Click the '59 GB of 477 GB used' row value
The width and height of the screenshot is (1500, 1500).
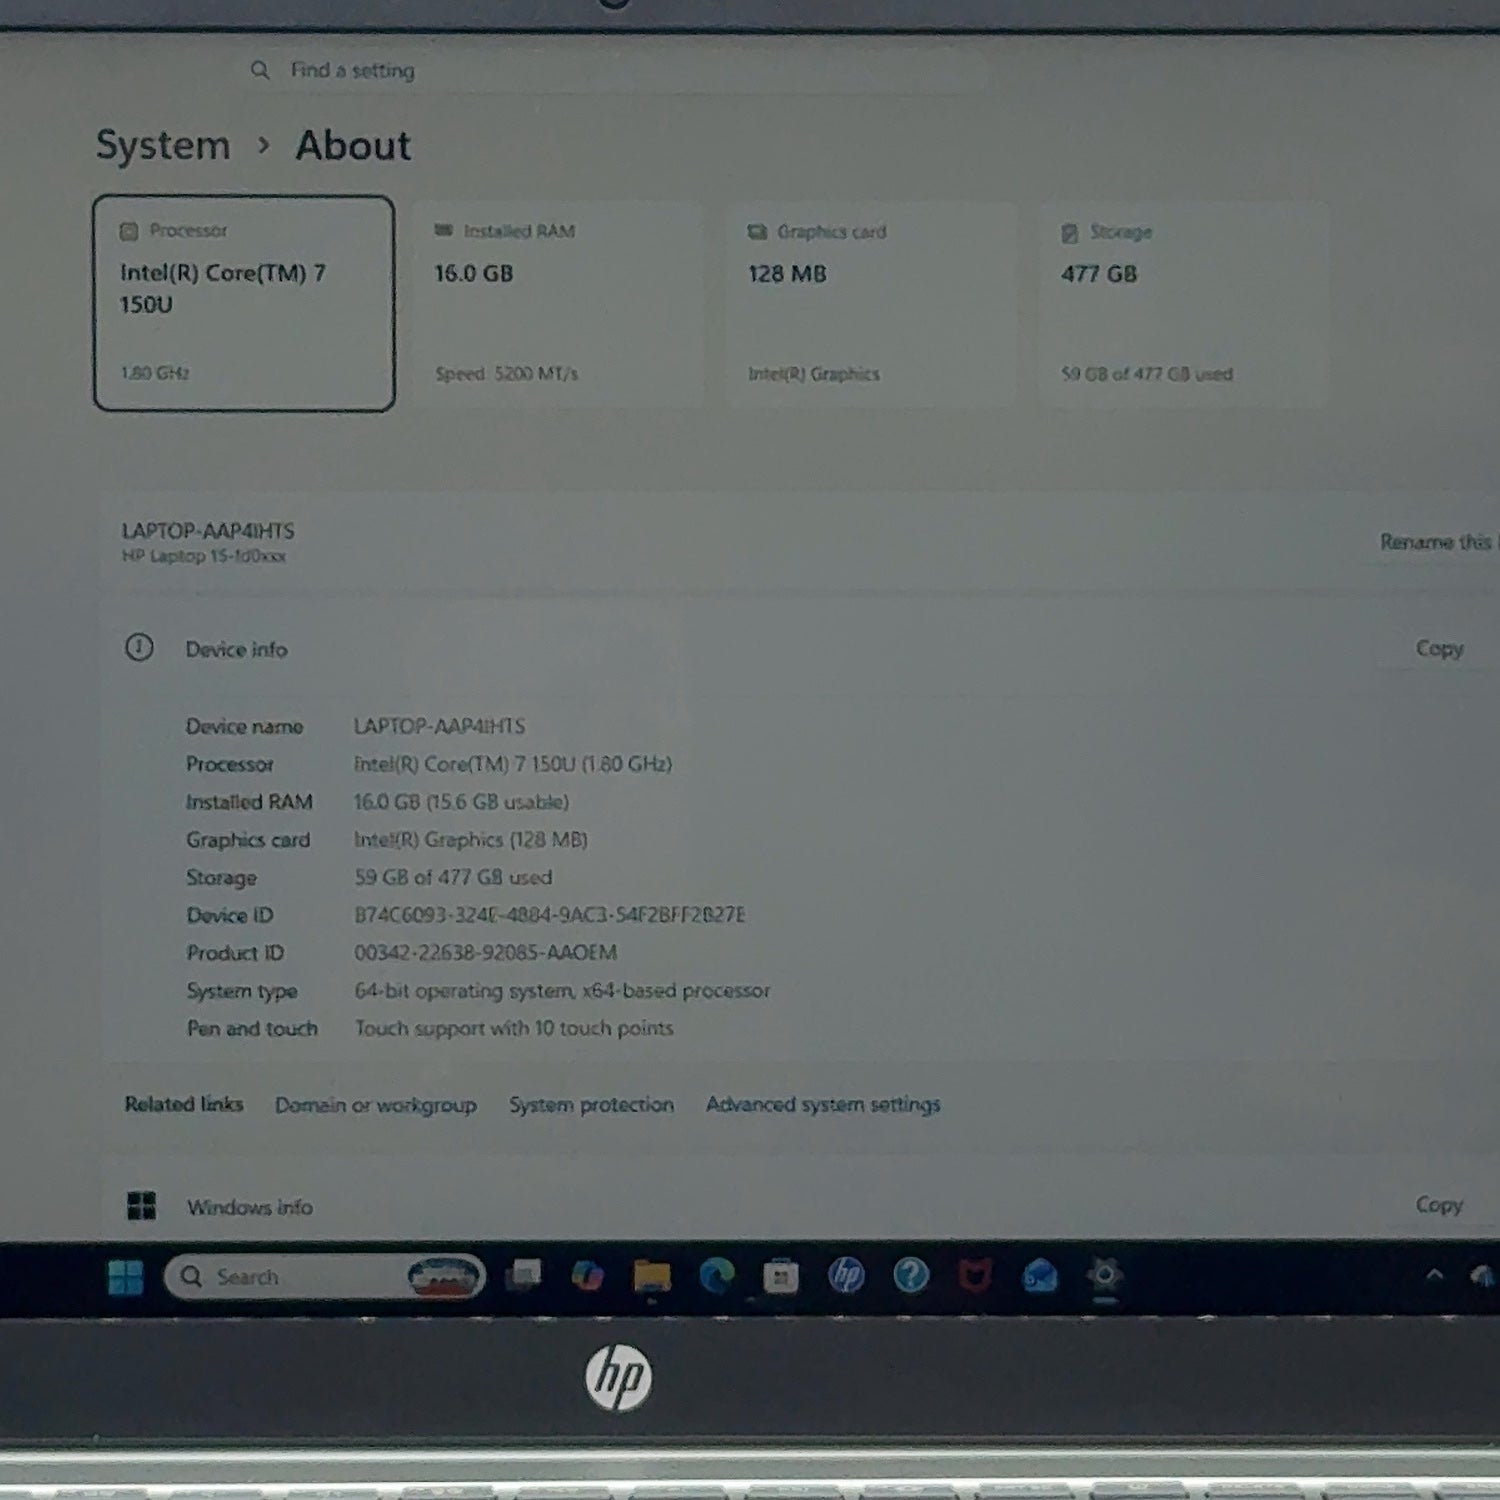pos(453,877)
